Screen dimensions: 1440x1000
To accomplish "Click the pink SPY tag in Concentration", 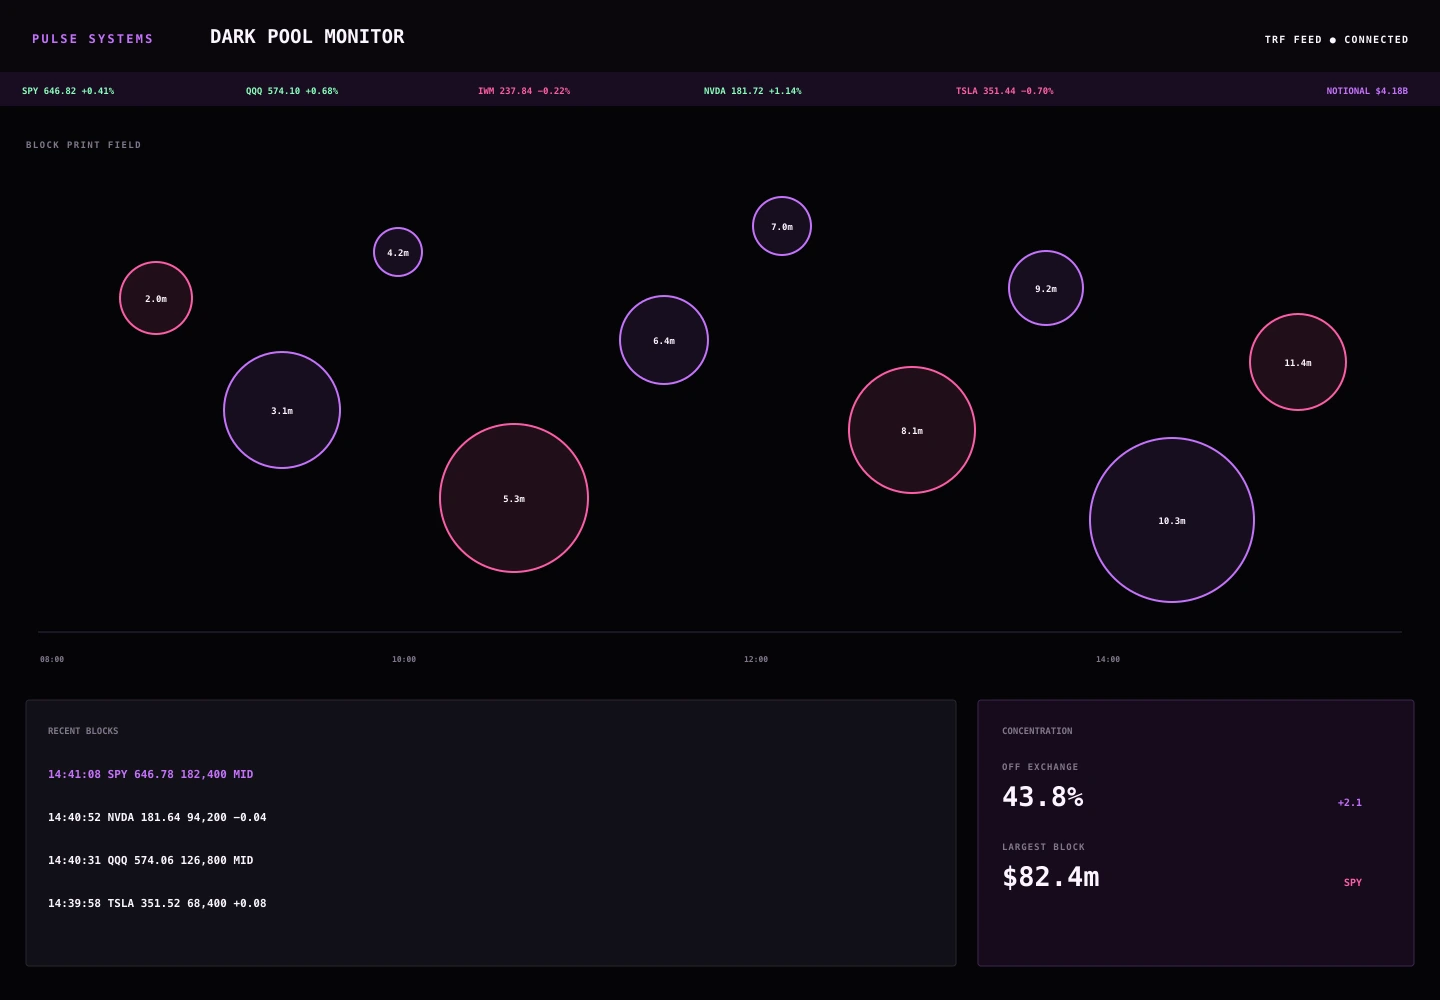I will [x=1353, y=882].
